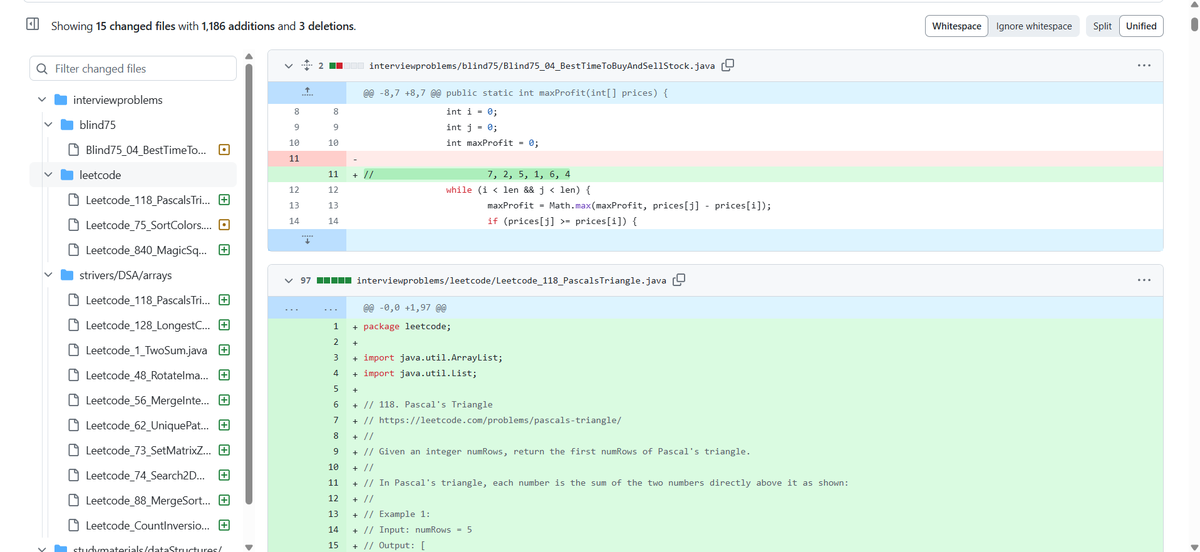Screen dimensions: 1200x552
Task: Click Leetcode_118_PascalsTri... under the leetcode folder
Action: click(x=146, y=200)
